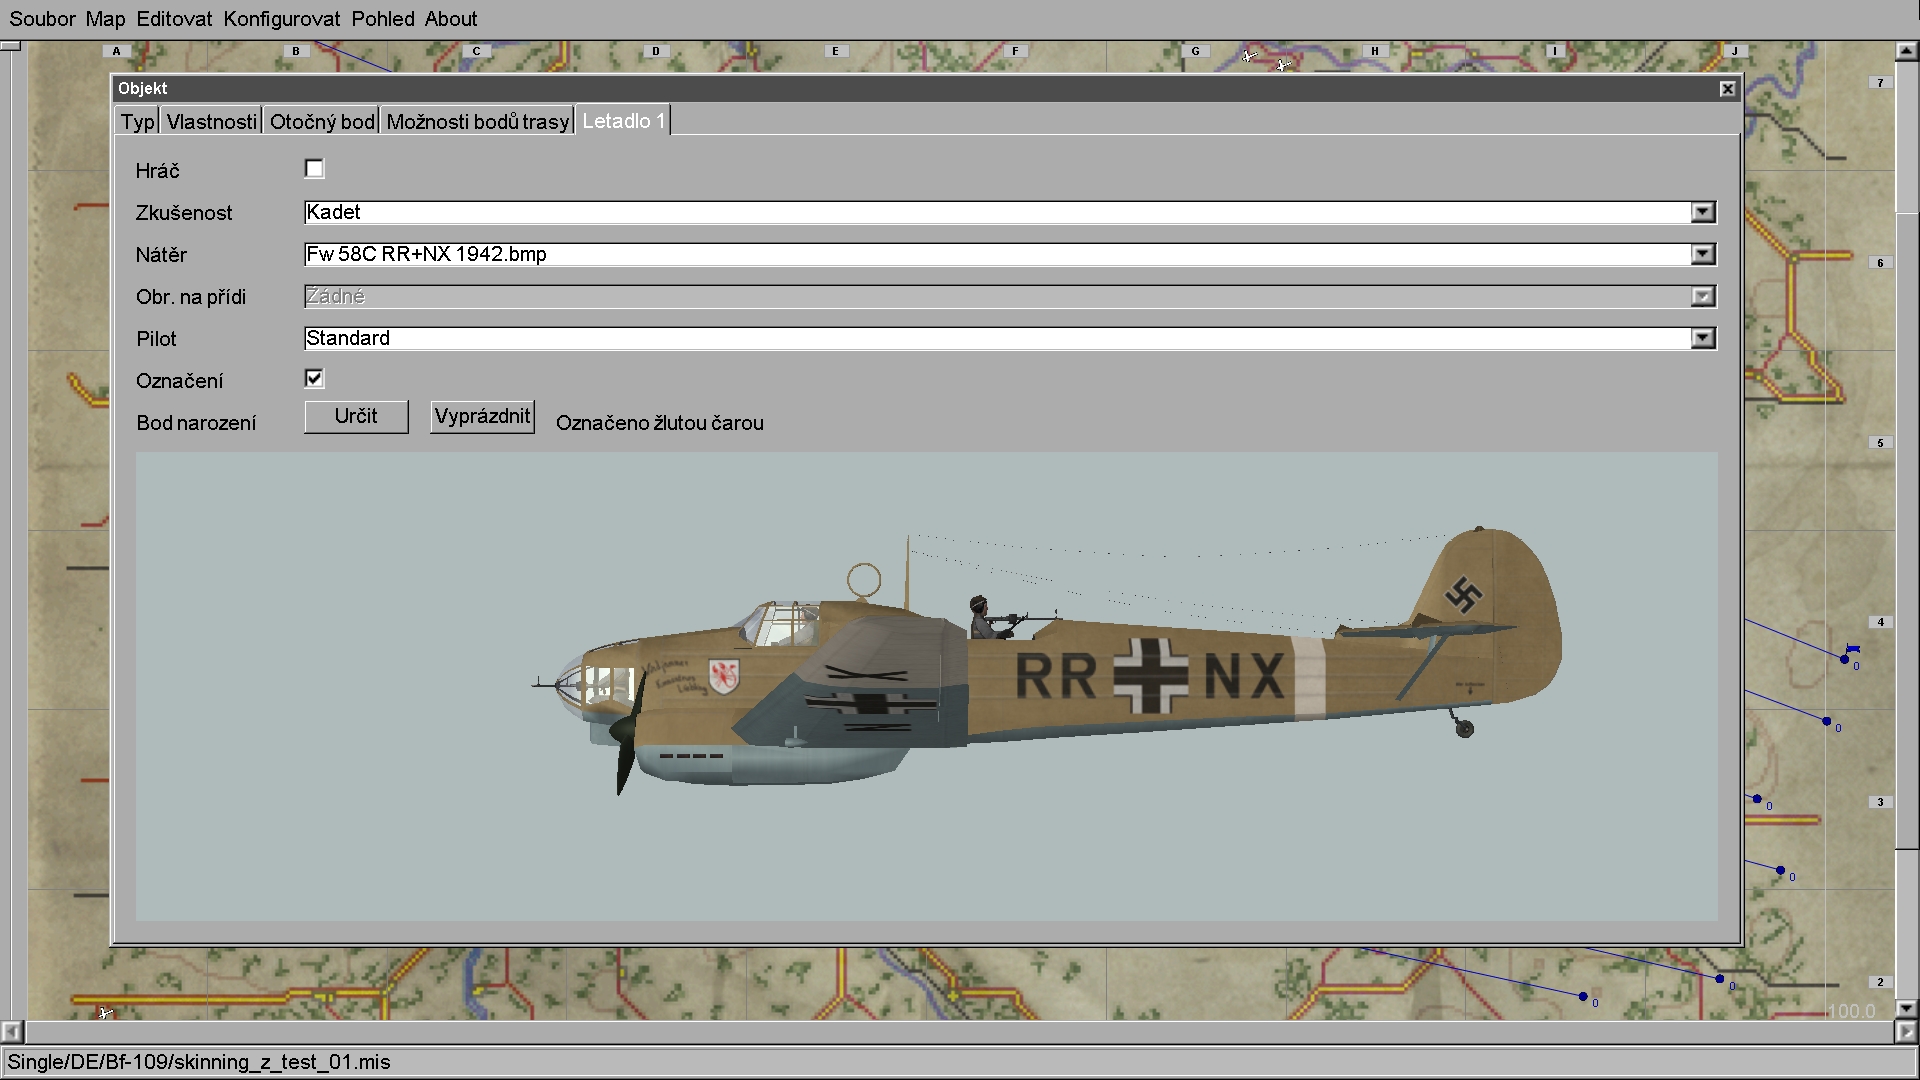Uncheck the Označení checkbox
1920x1080 pixels.
click(x=314, y=378)
